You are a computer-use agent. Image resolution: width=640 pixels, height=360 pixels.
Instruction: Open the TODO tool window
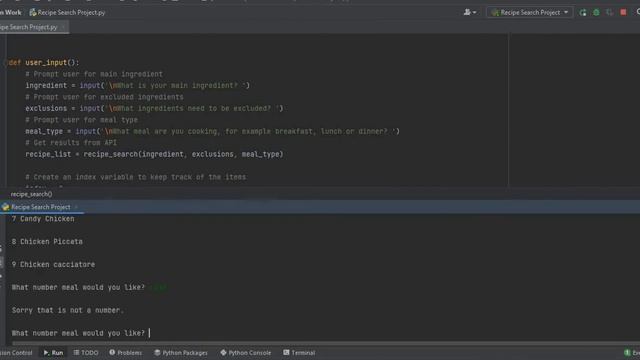point(86,353)
